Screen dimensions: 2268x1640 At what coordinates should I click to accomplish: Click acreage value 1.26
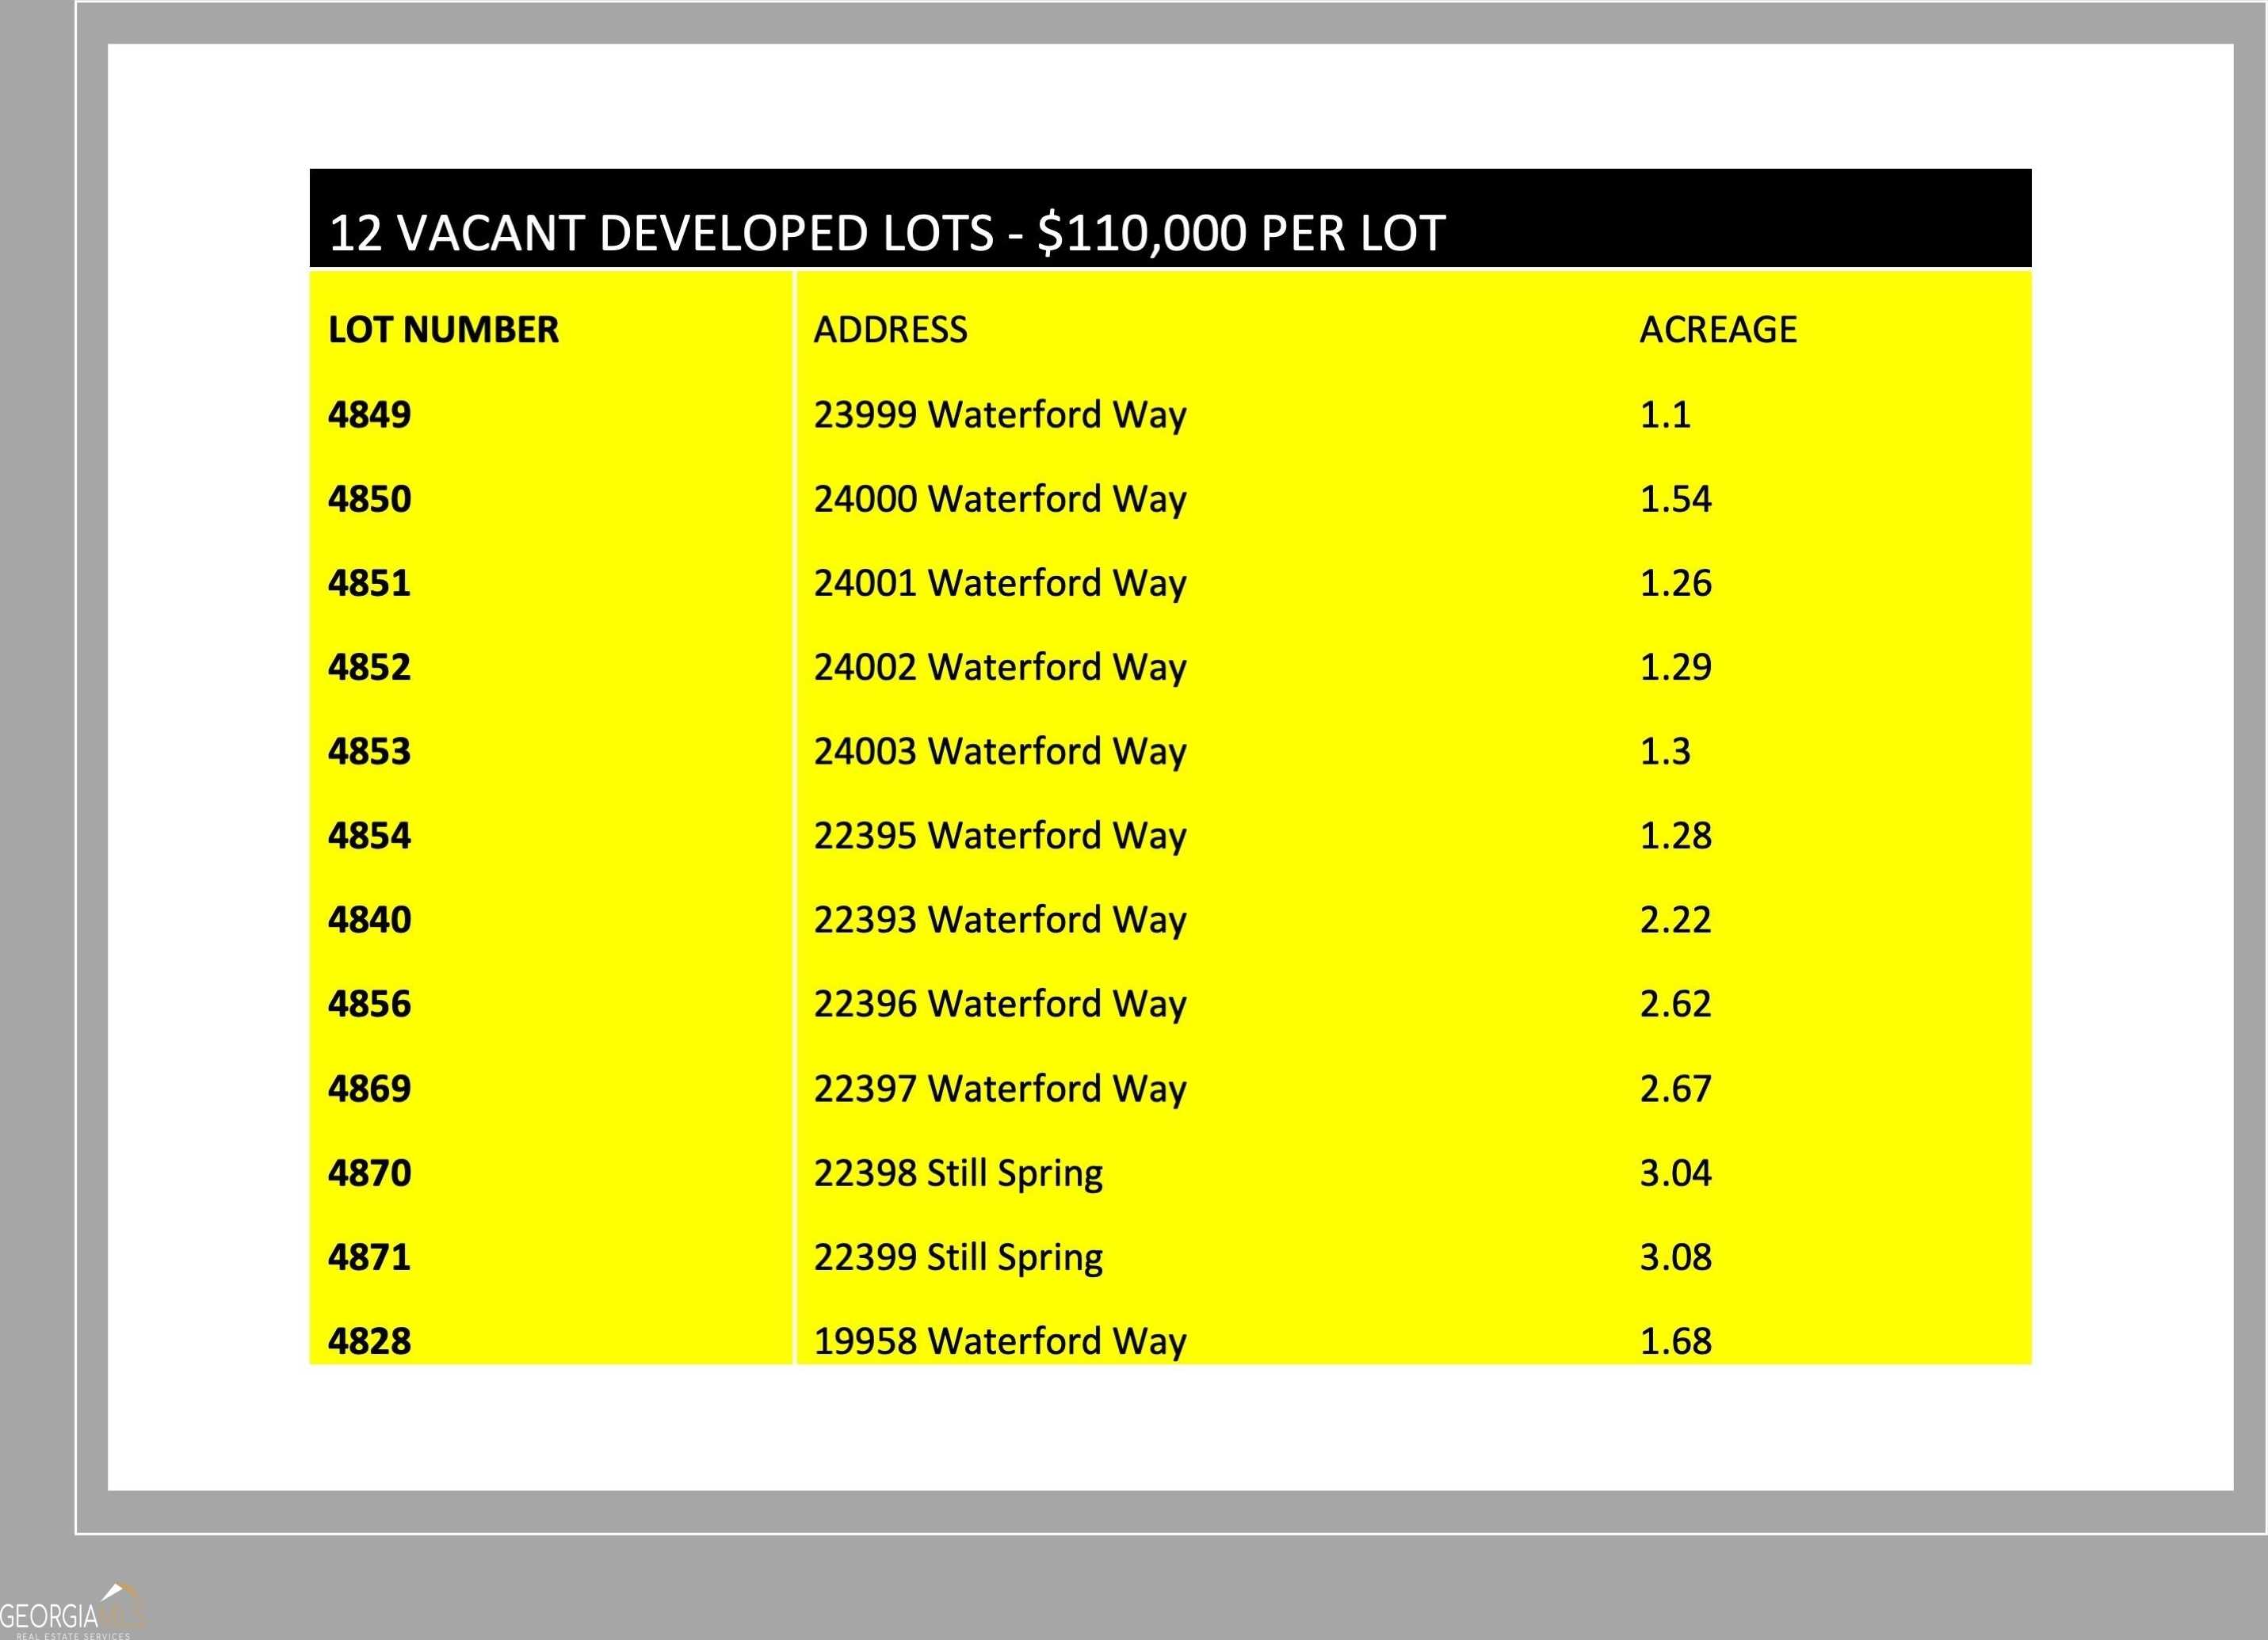(1675, 582)
